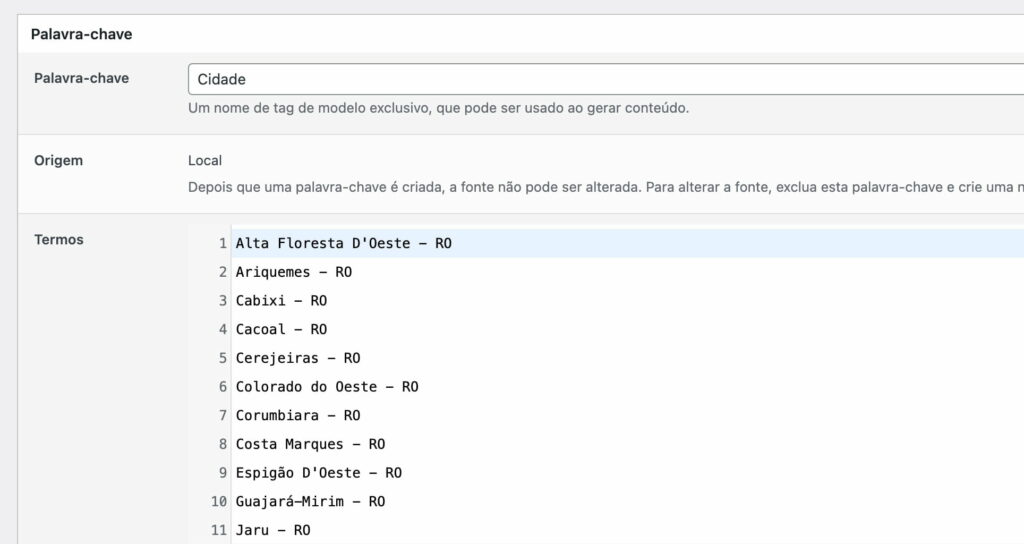
Task: Select the line 'Cabixi – RO'
Action: click(x=281, y=301)
